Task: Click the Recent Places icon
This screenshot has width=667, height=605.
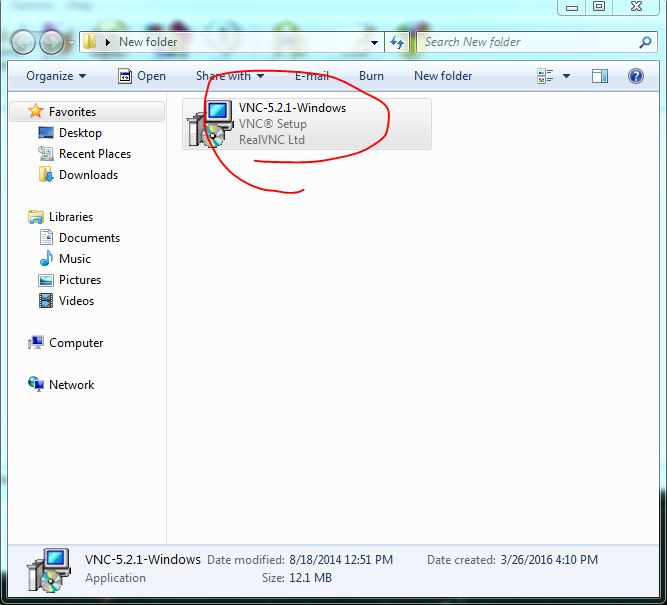Action: 46,154
